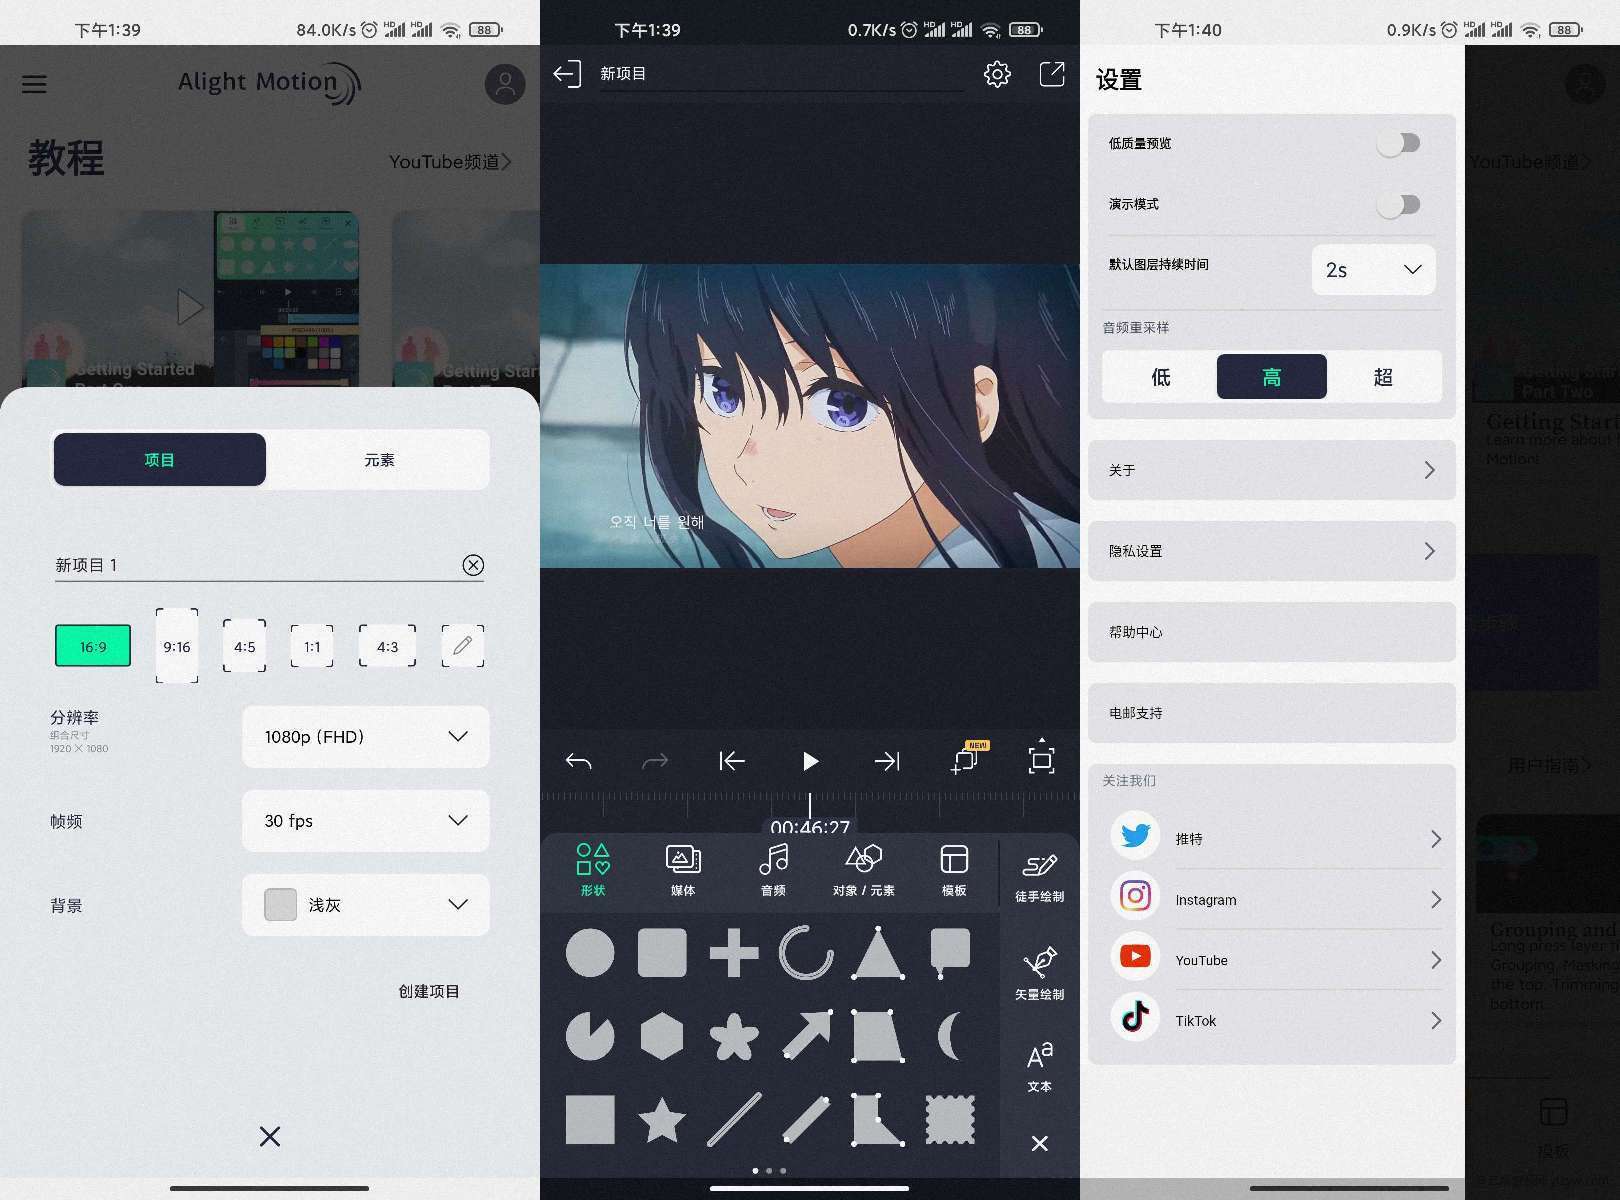
Task: Close the add-layer panel
Action: pos(1040,1143)
